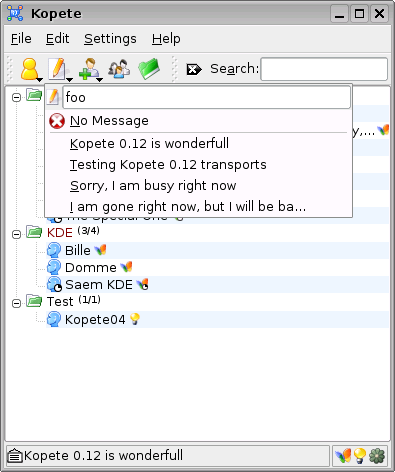Select the No Message menu entry
This screenshot has width=395, height=472.
click(198, 121)
